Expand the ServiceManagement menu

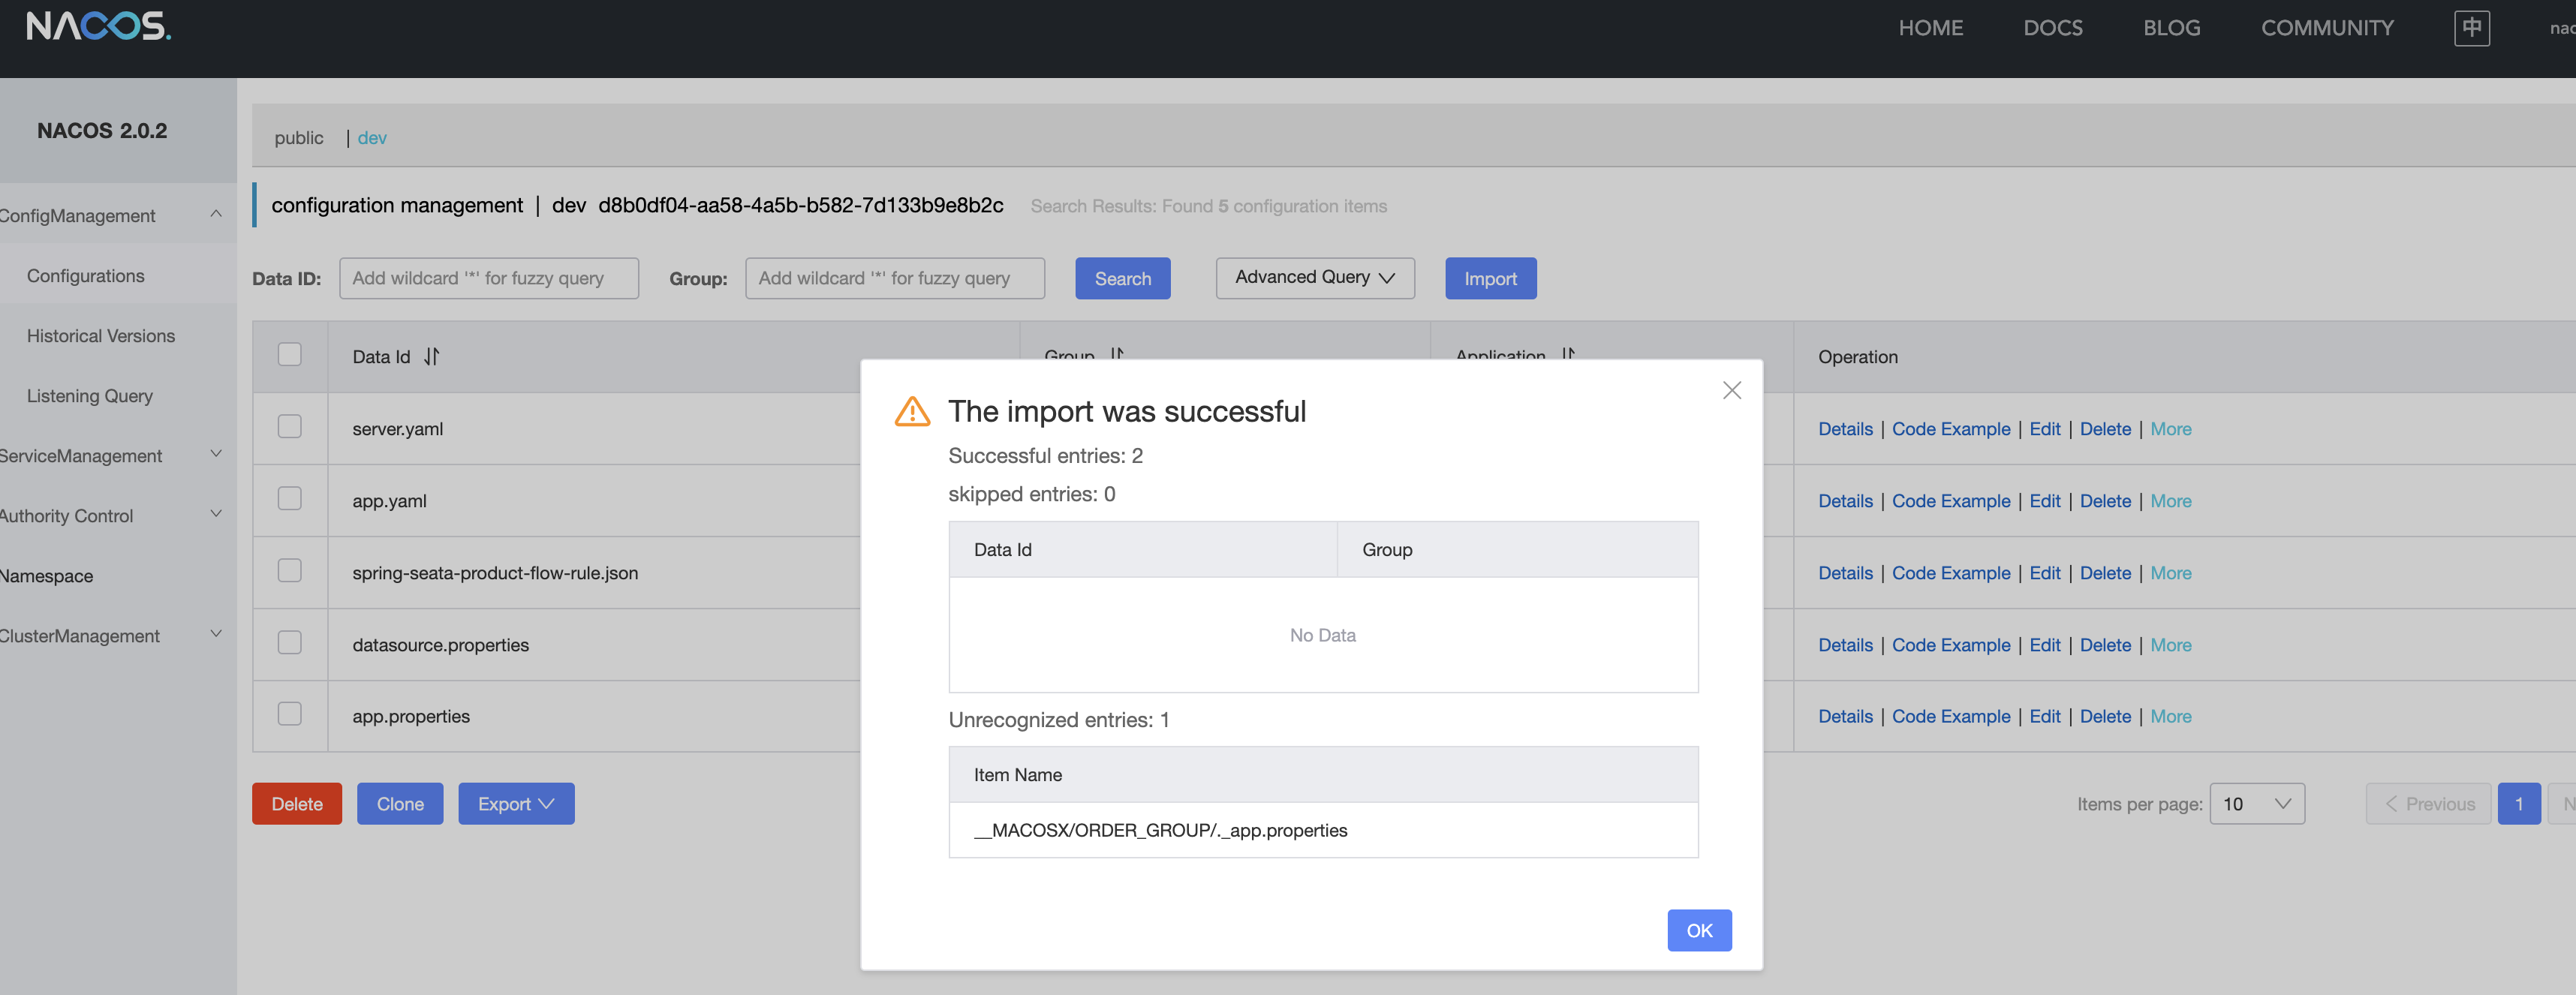point(215,454)
